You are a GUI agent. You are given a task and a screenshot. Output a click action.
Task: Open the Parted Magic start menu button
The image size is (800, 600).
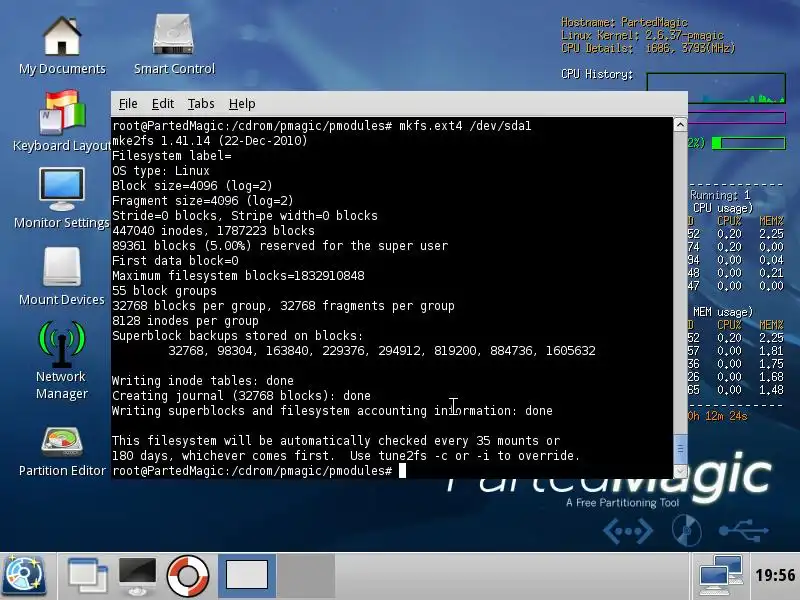pyautogui.click(x=24, y=576)
